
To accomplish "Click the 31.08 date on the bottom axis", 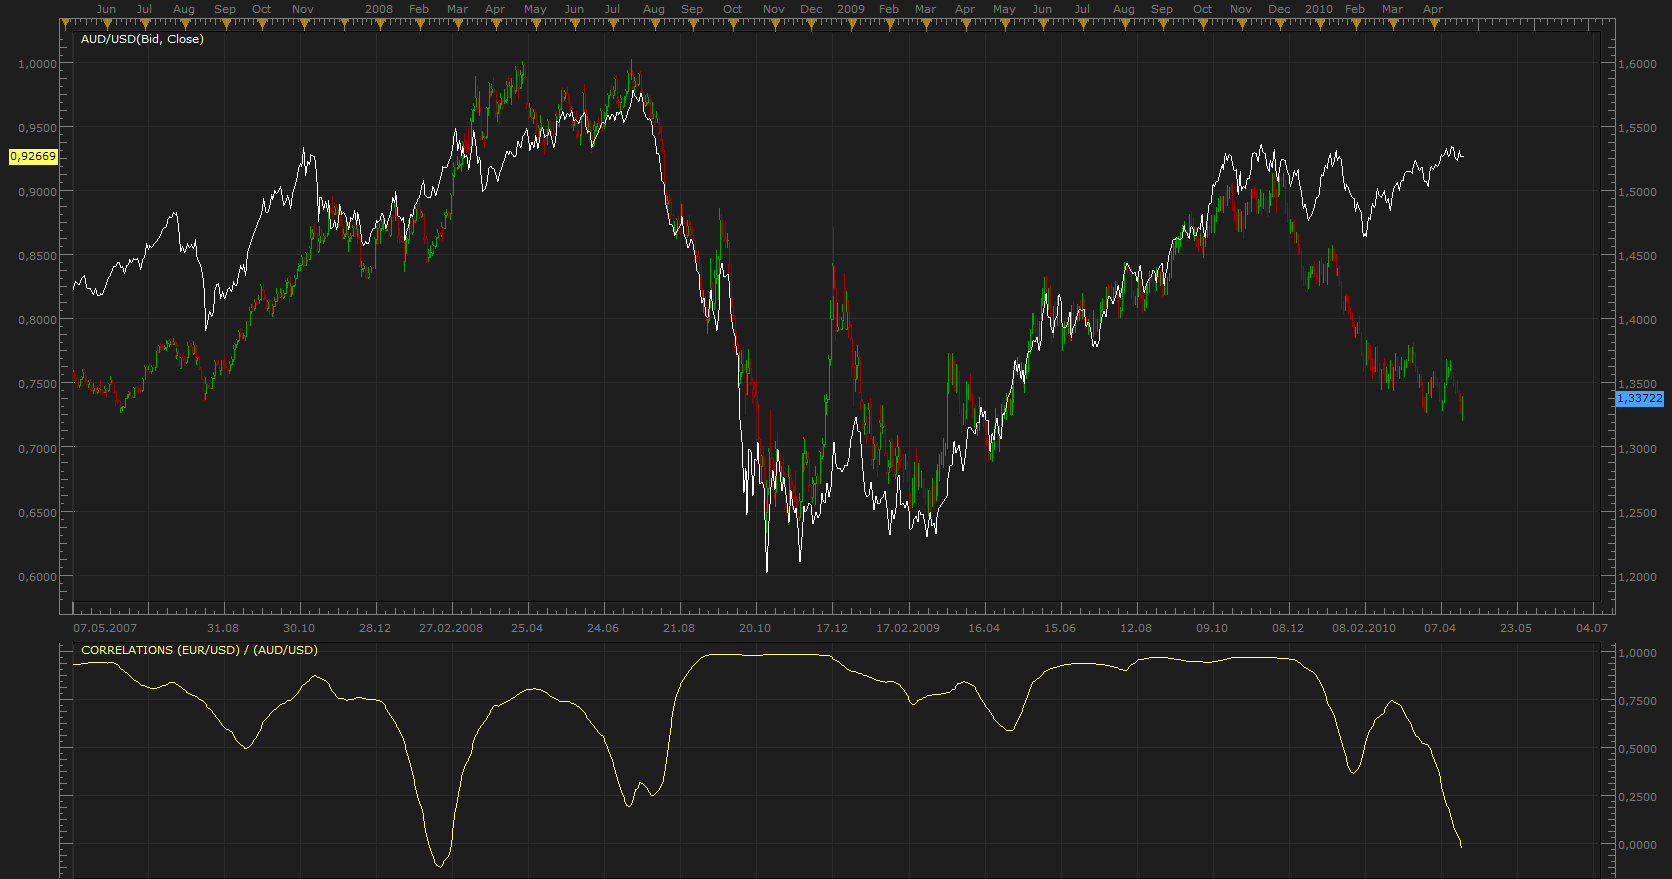I will (223, 628).
